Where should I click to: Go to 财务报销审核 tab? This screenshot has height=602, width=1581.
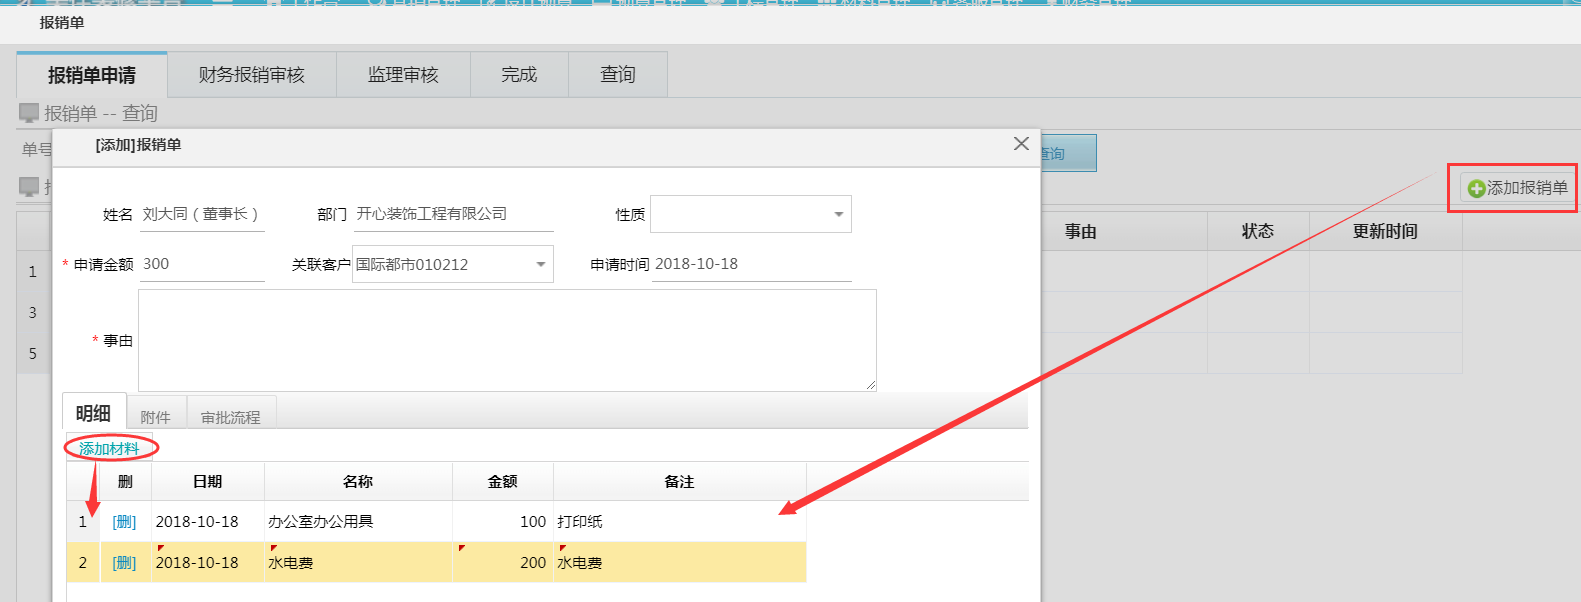tap(252, 75)
